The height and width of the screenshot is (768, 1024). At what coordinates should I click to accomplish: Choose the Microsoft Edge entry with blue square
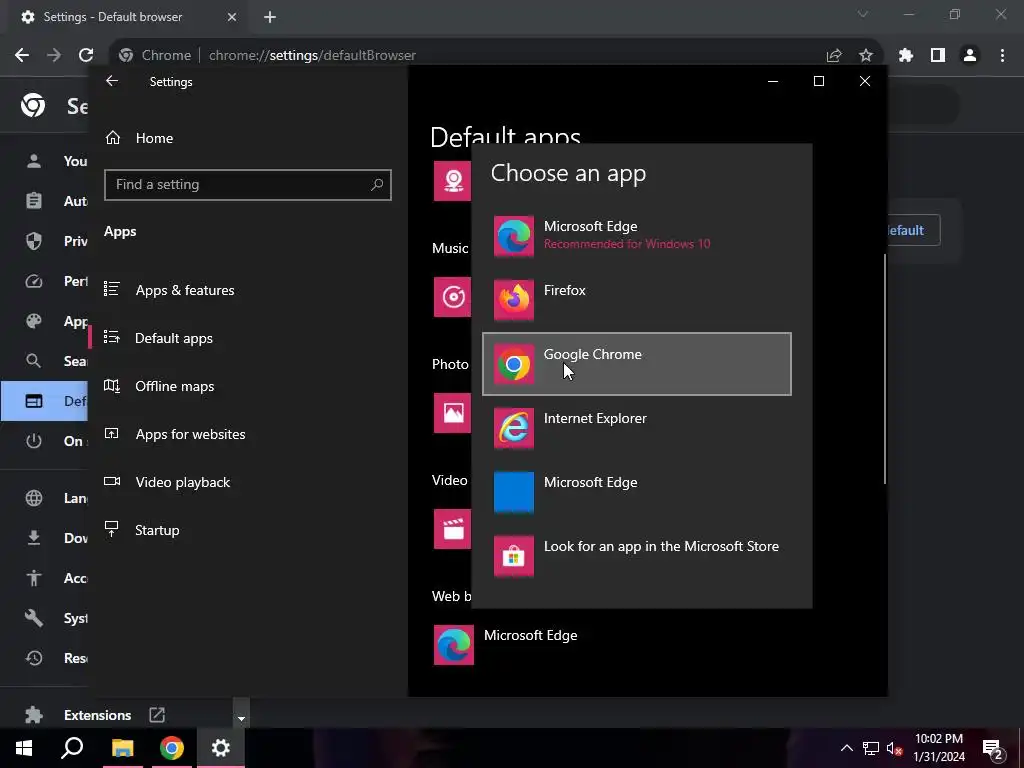[x=637, y=492]
